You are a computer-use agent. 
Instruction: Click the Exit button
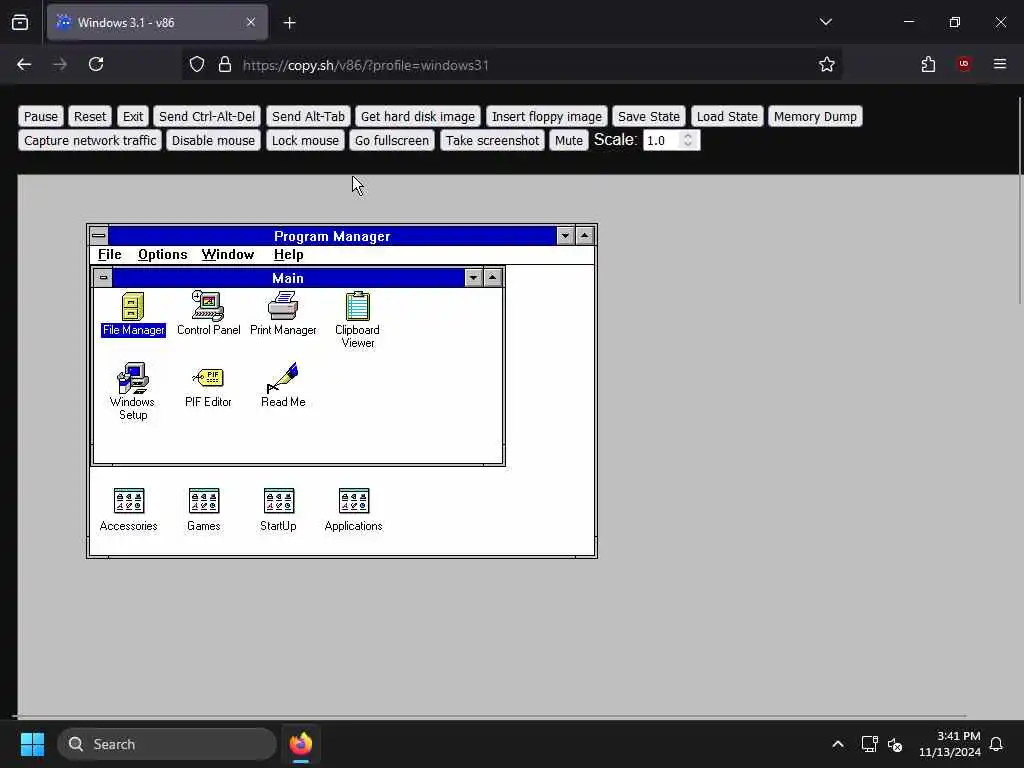[133, 116]
